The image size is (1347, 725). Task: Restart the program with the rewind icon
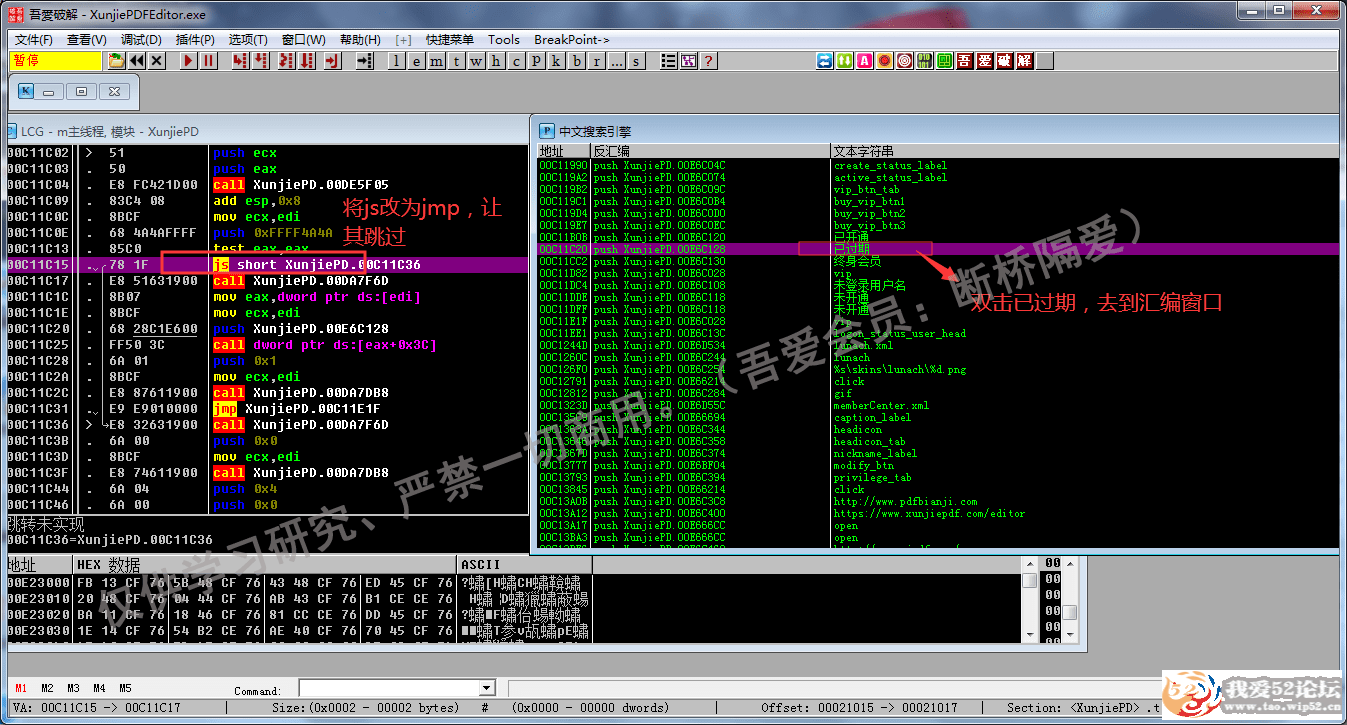point(136,61)
